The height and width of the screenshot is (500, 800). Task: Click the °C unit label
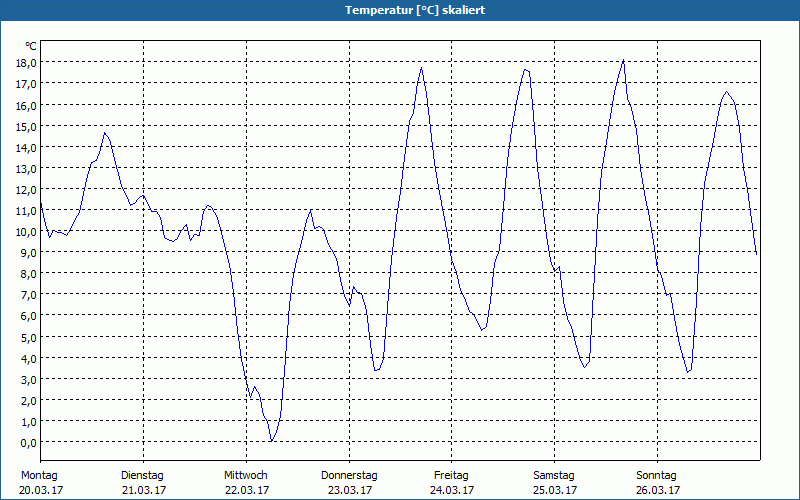(31, 46)
